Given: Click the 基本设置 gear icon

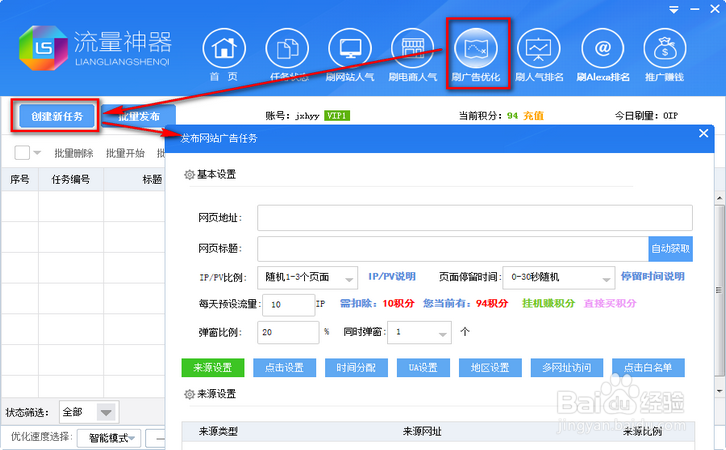Looking at the screenshot, I should point(189,175).
